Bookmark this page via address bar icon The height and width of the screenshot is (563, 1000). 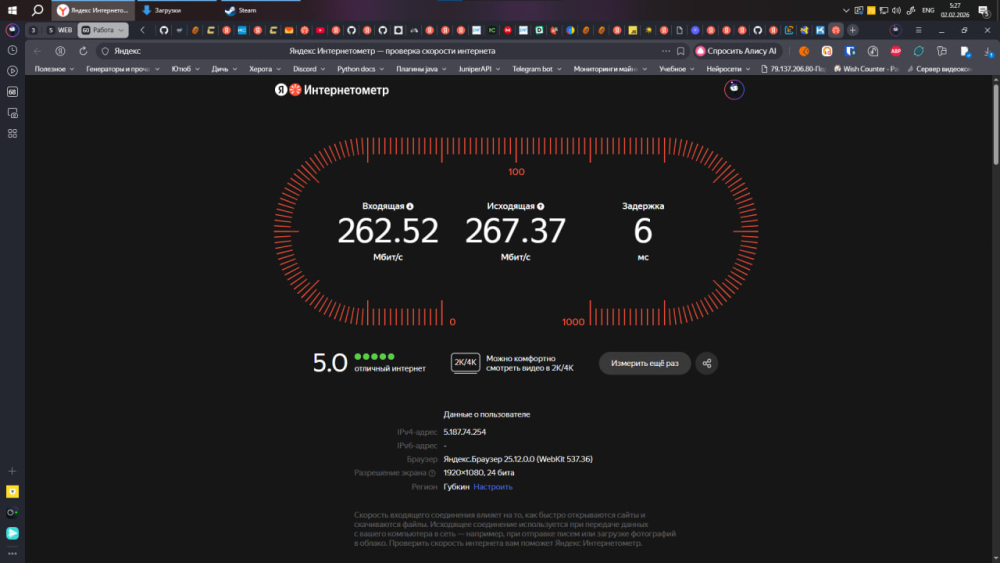pyautogui.click(x=680, y=50)
